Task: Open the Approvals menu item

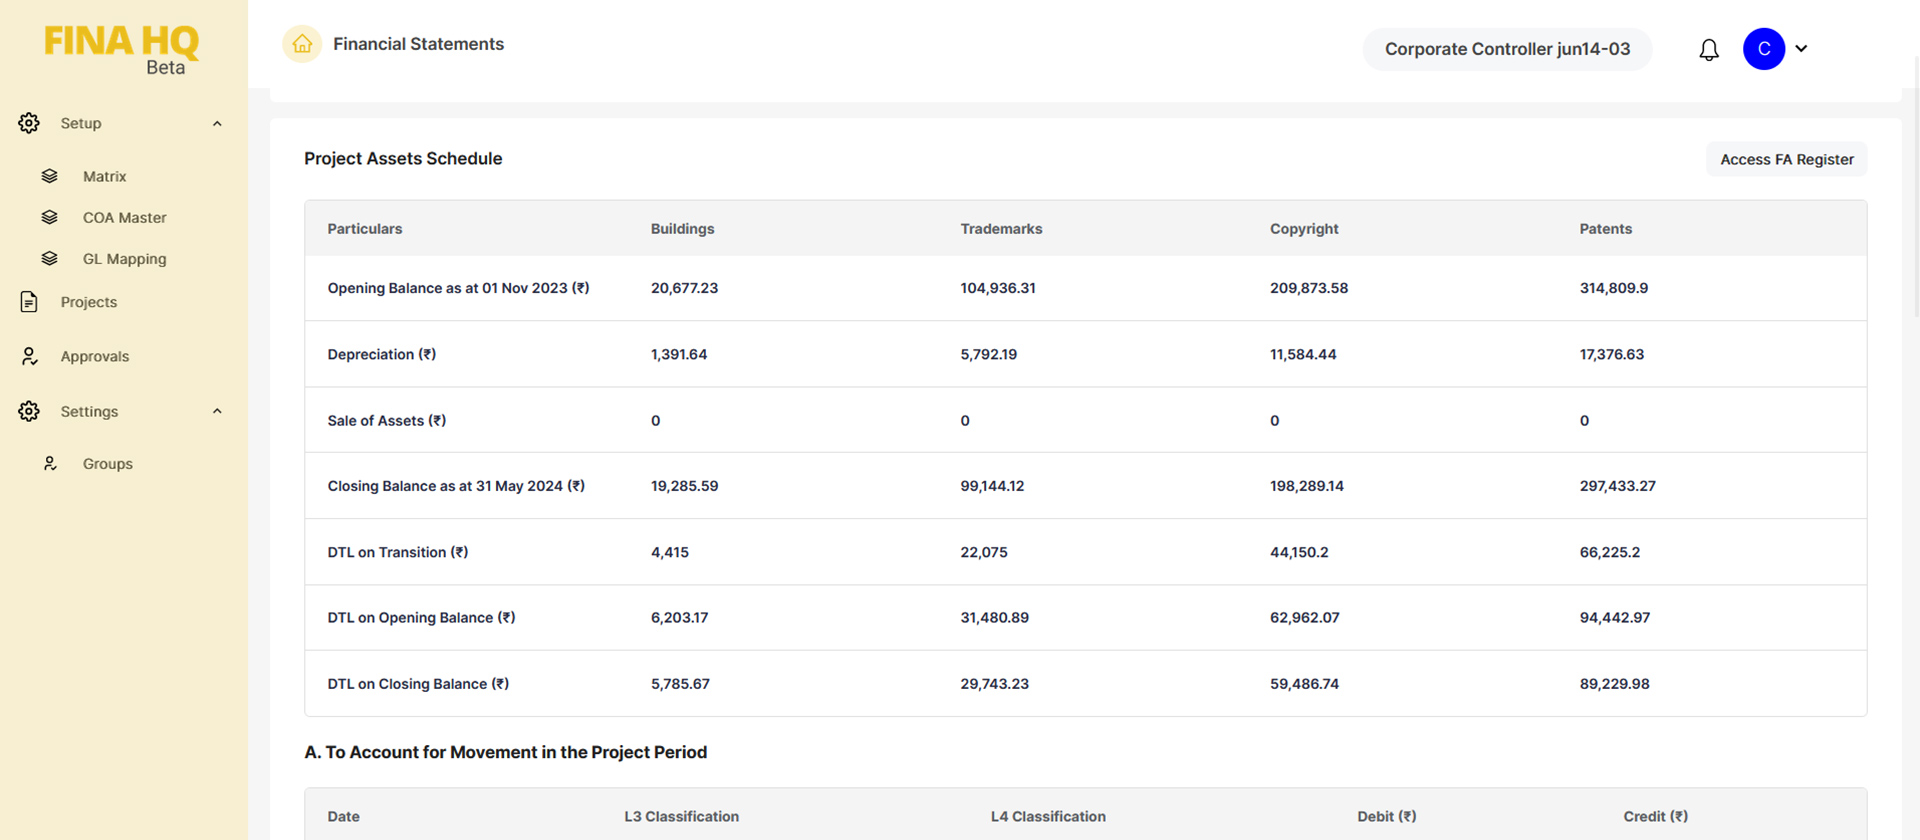Action: pos(94,356)
